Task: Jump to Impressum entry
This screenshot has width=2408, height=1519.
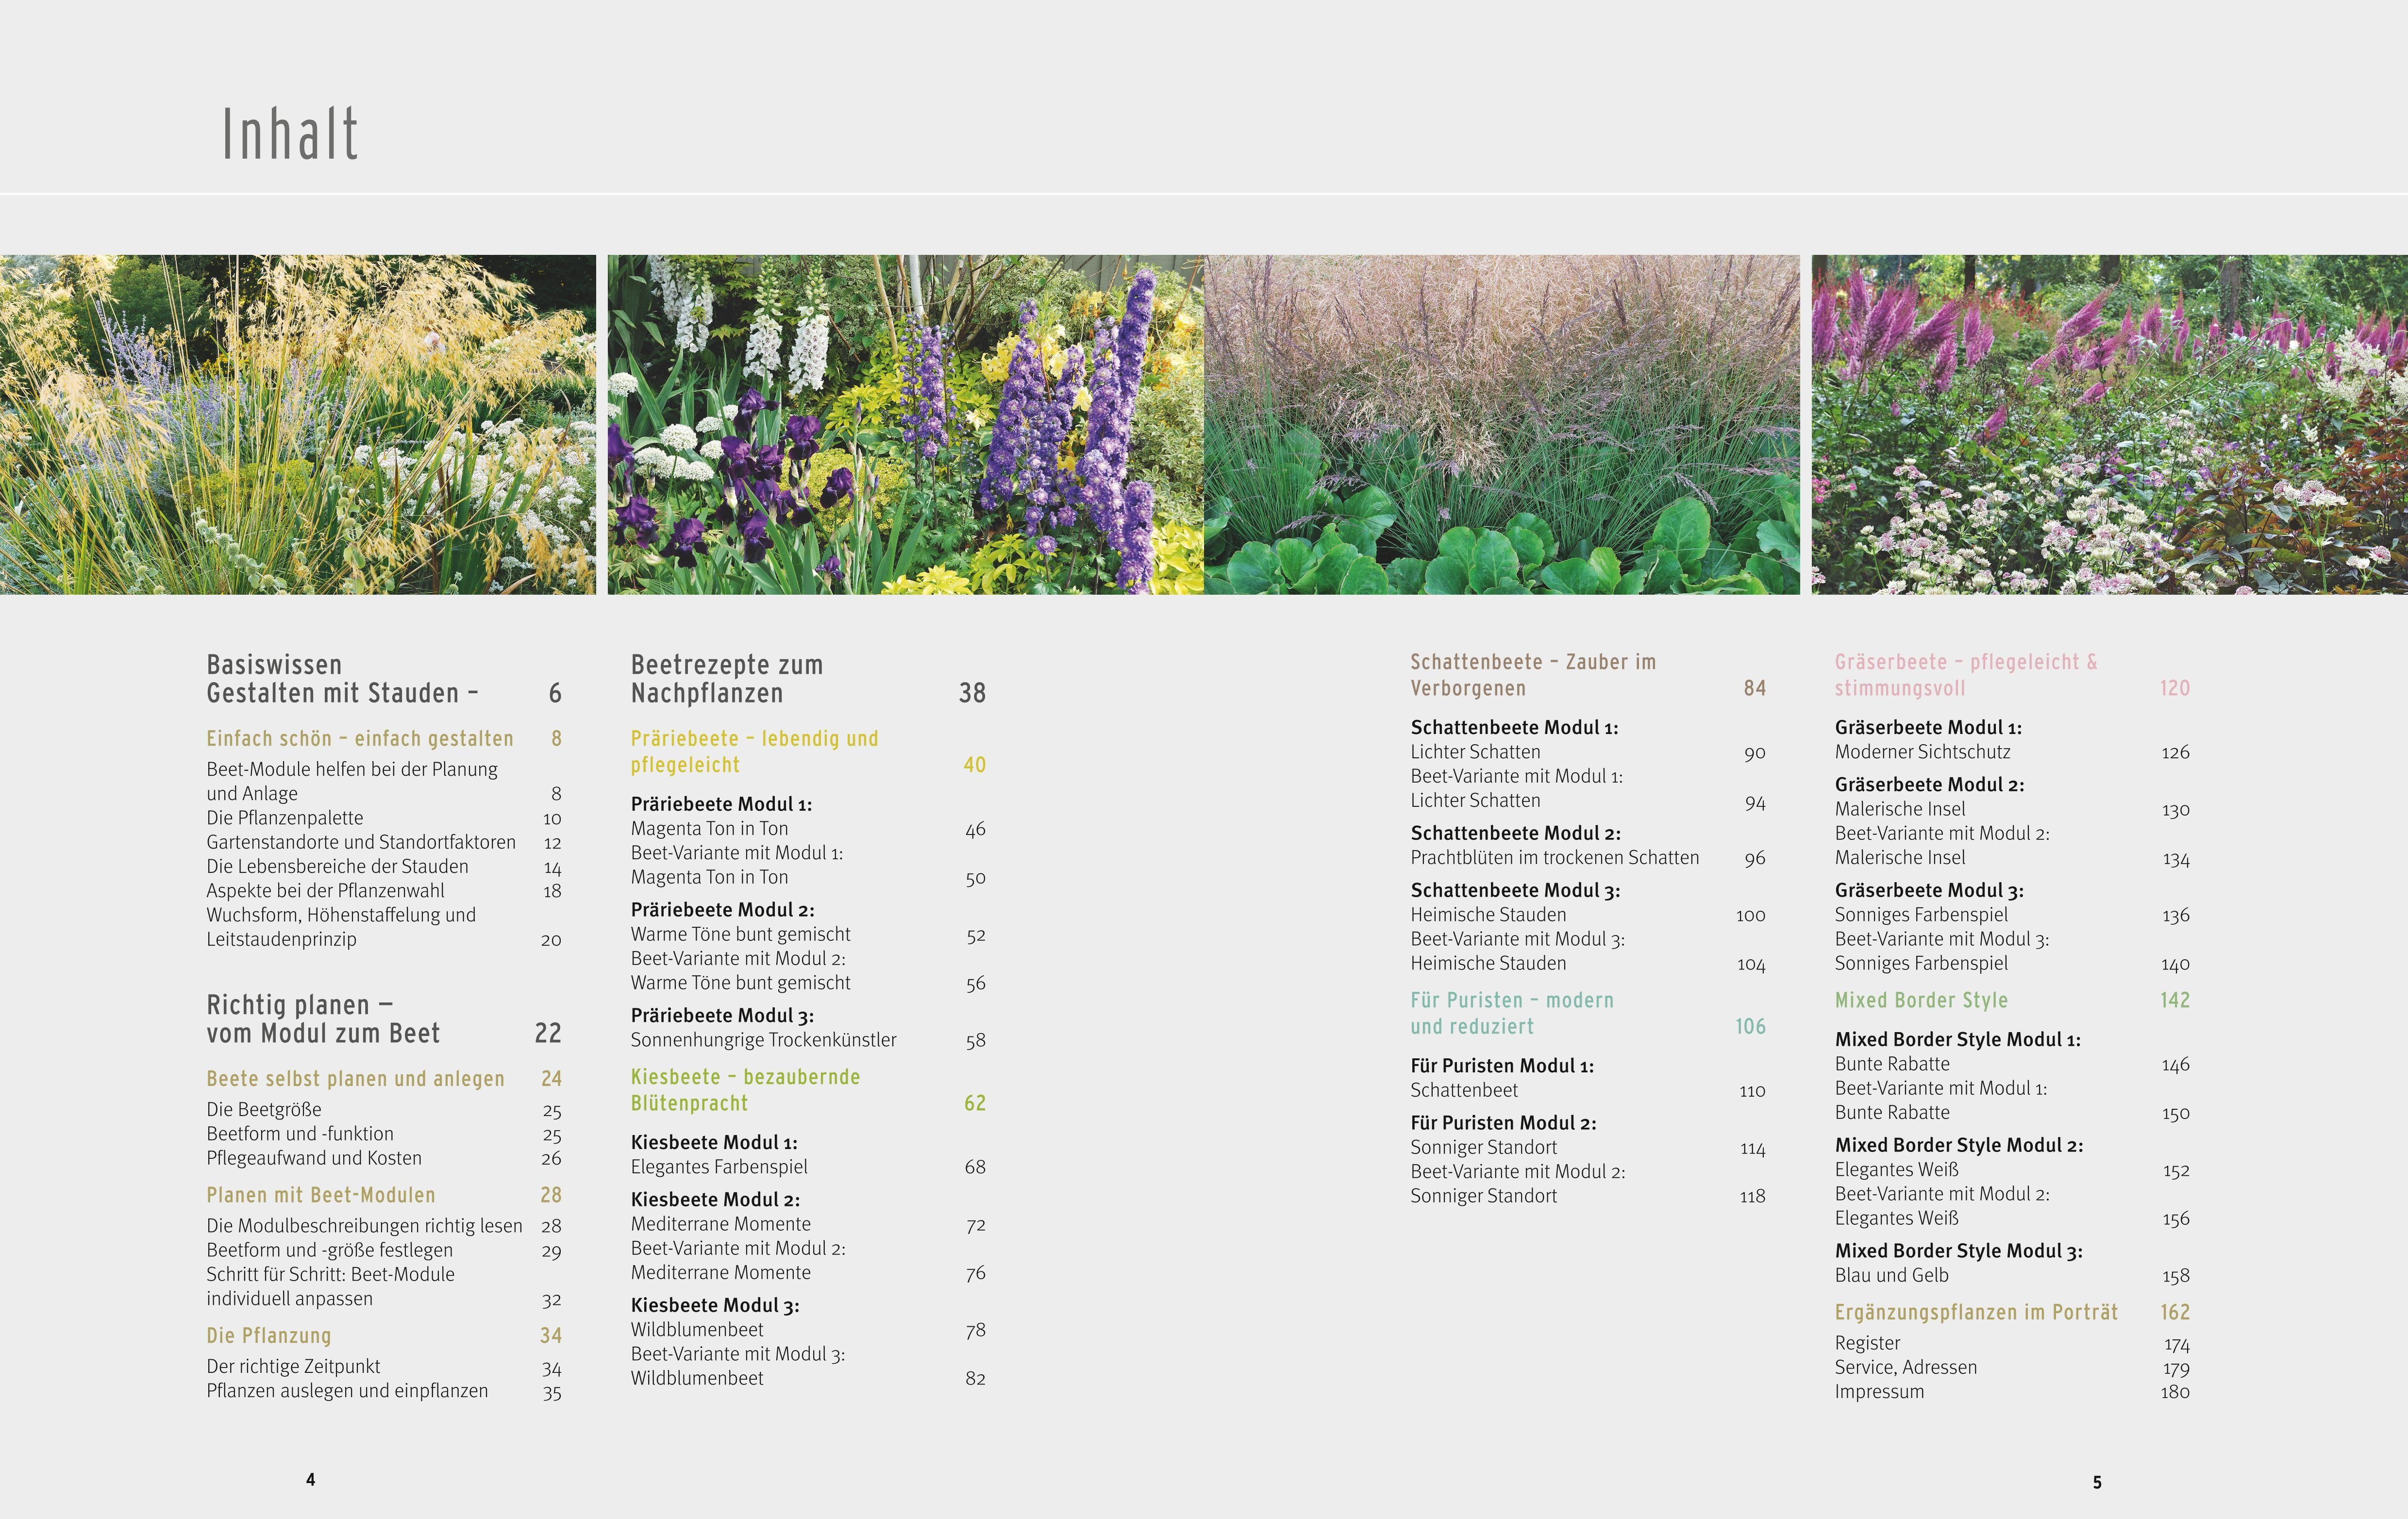Action: [x=1879, y=1392]
